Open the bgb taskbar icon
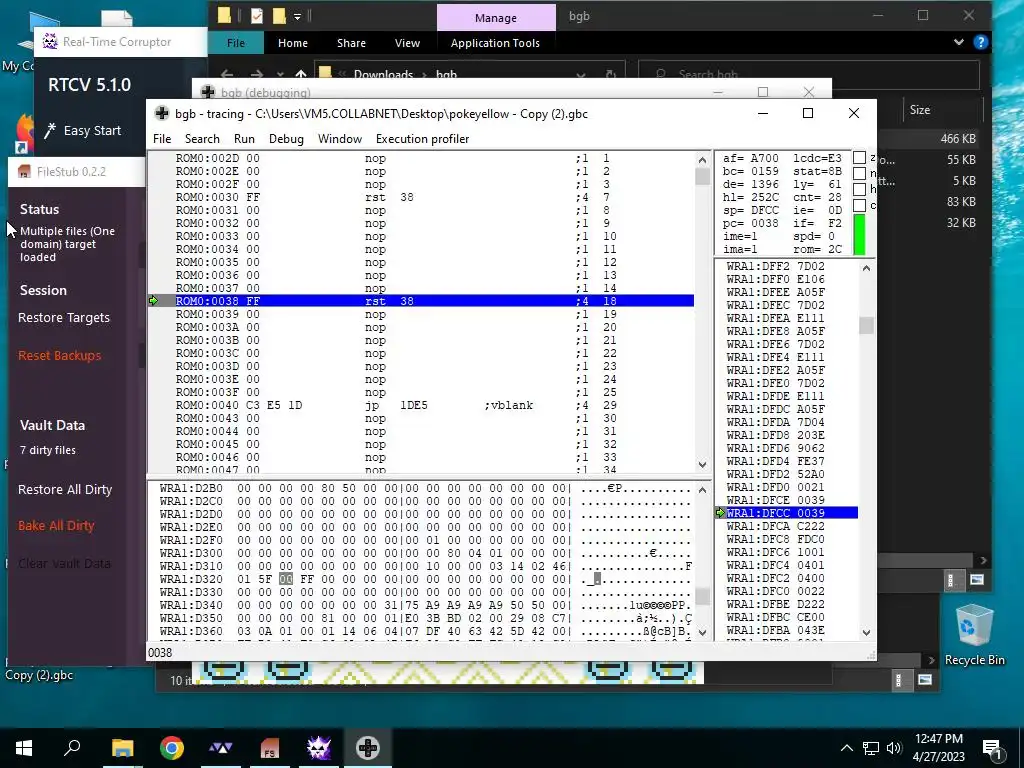 coord(368,748)
